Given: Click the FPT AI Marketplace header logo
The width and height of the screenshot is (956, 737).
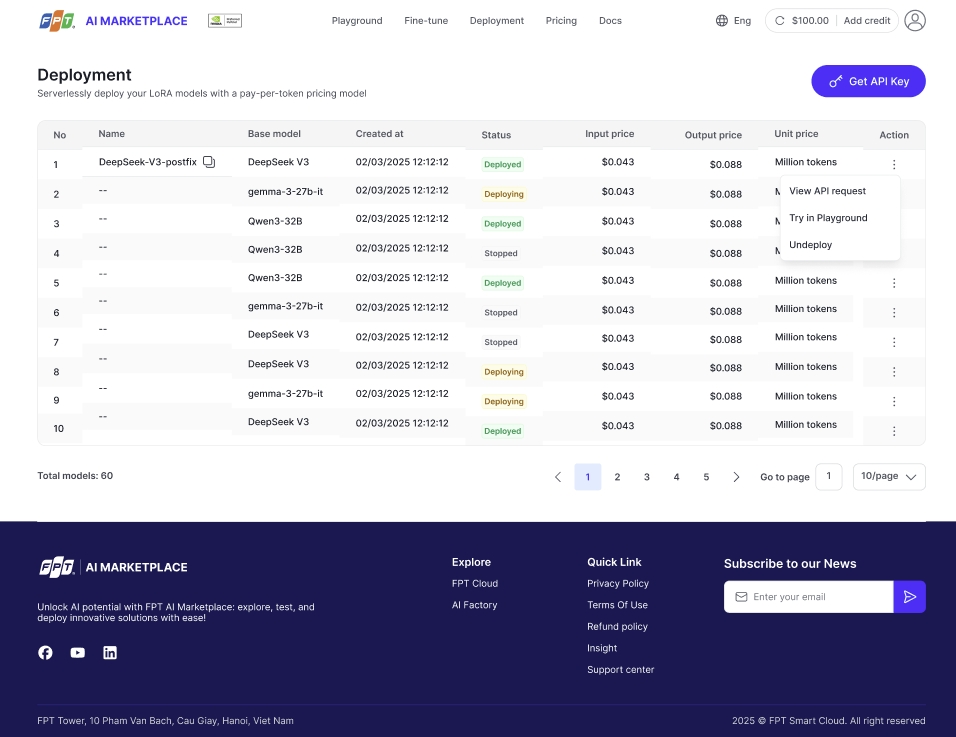Looking at the screenshot, I should 113,20.
